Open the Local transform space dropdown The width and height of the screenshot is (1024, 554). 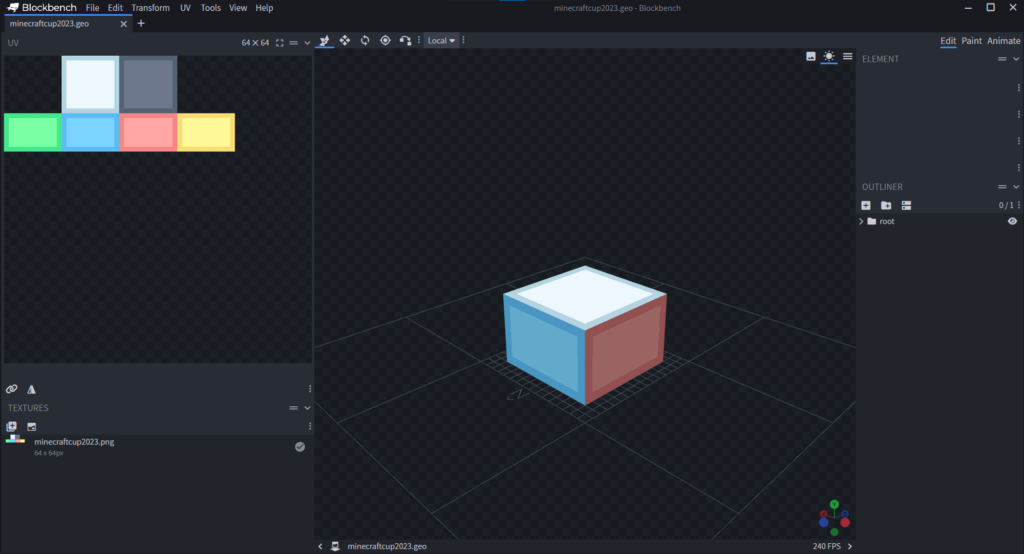coord(440,41)
